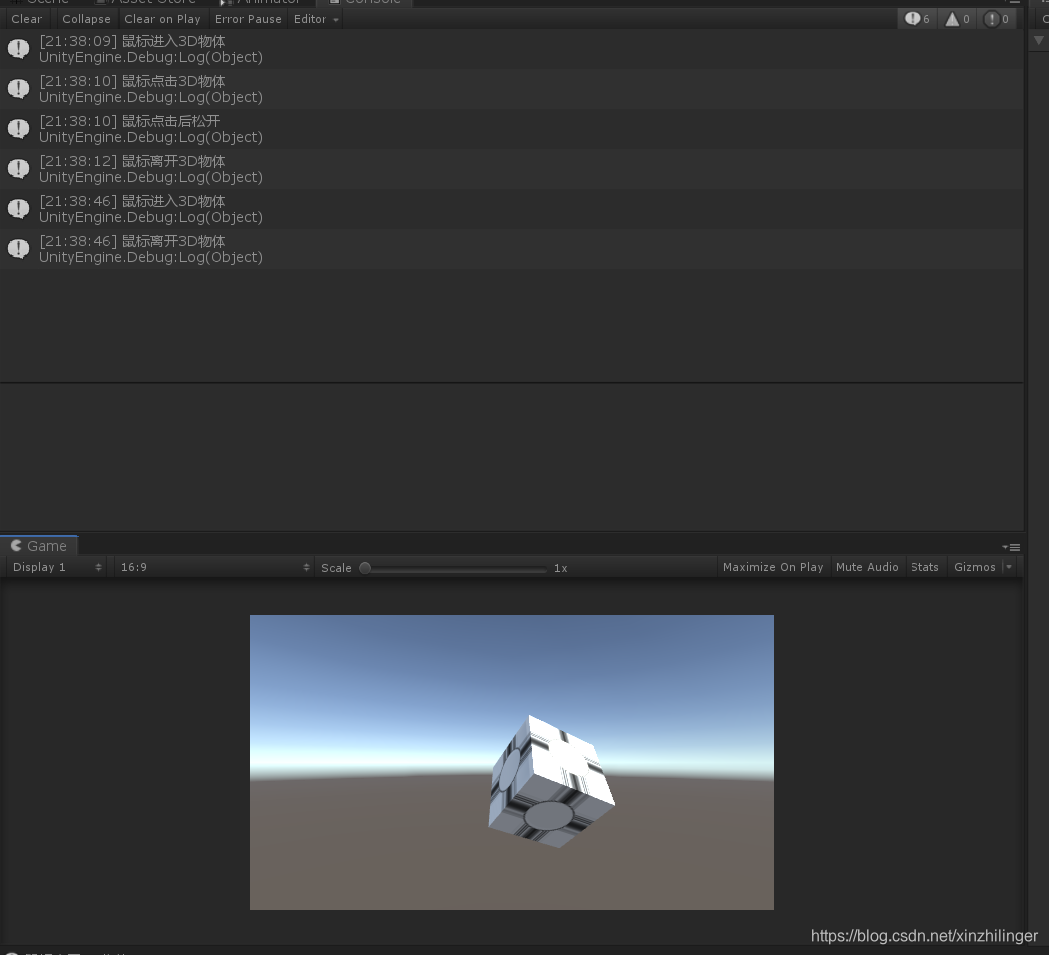The height and width of the screenshot is (955, 1049).
Task: Toggle Mute Audio in the Game view
Action: pyautogui.click(x=867, y=567)
